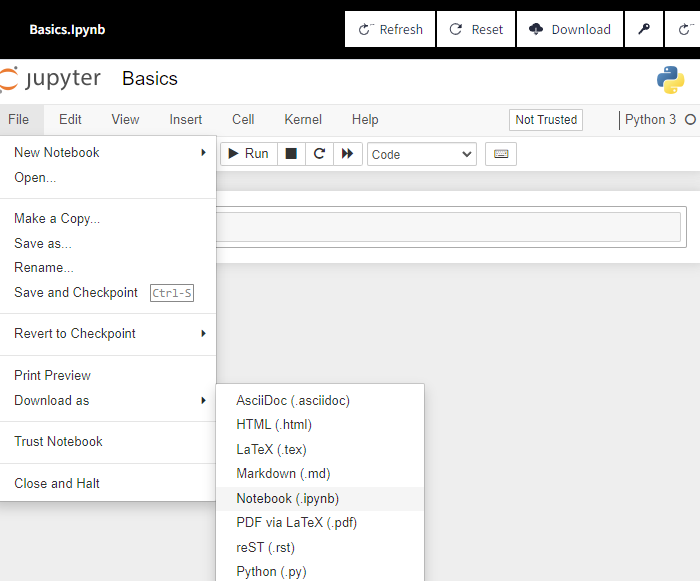The image size is (700, 581).
Task: Expand the New Notebook submenu
Action: [x=108, y=153]
